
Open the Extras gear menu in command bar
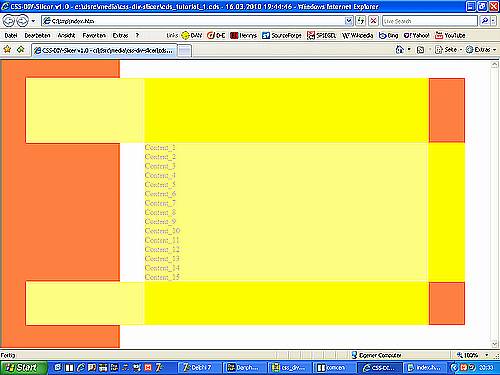coord(481,50)
